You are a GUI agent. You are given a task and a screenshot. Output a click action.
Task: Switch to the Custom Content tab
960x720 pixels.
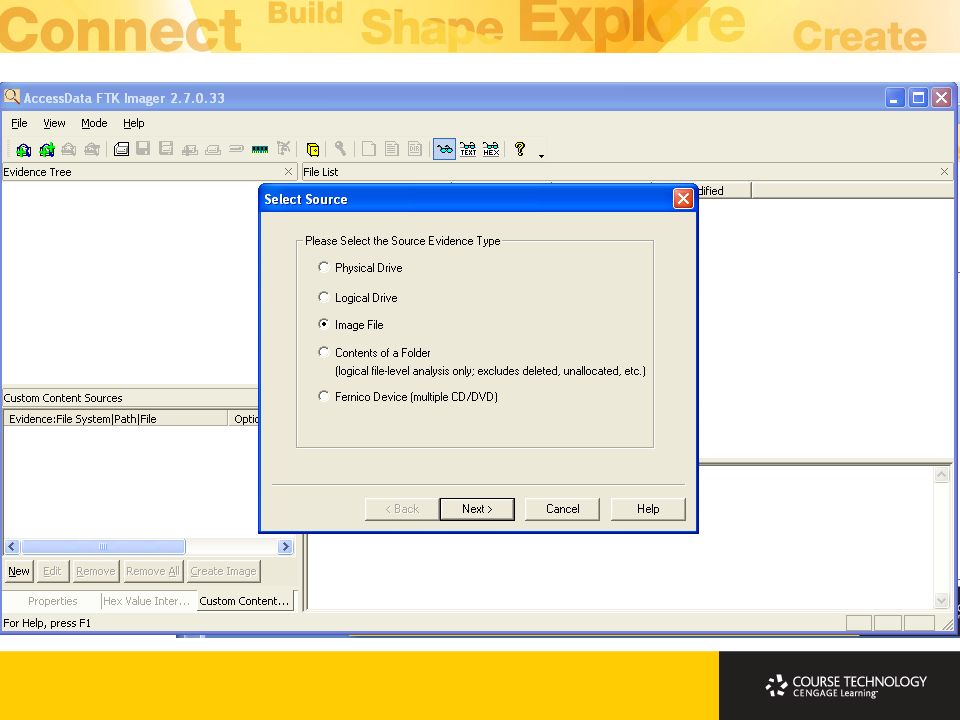pyautogui.click(x=244, y=601)
